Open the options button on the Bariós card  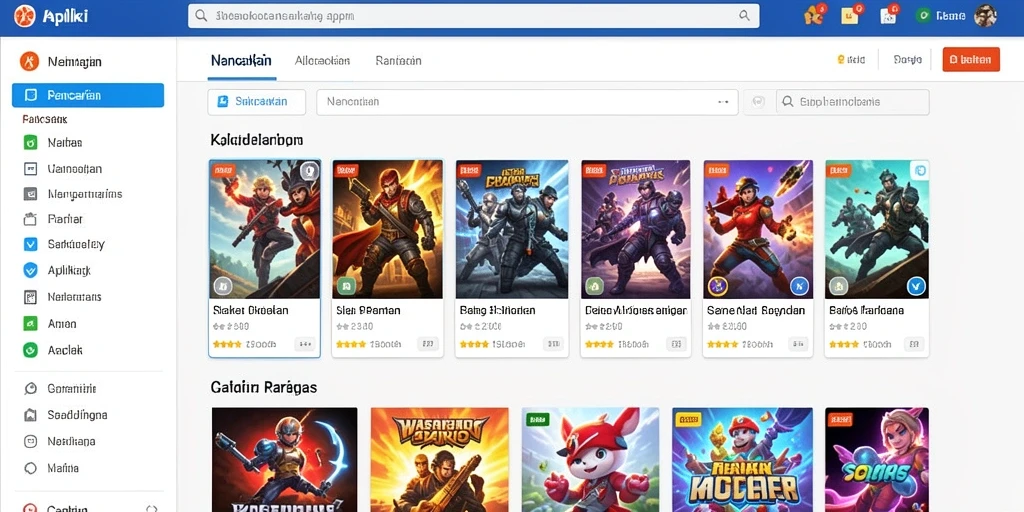[x=916, y=344]
